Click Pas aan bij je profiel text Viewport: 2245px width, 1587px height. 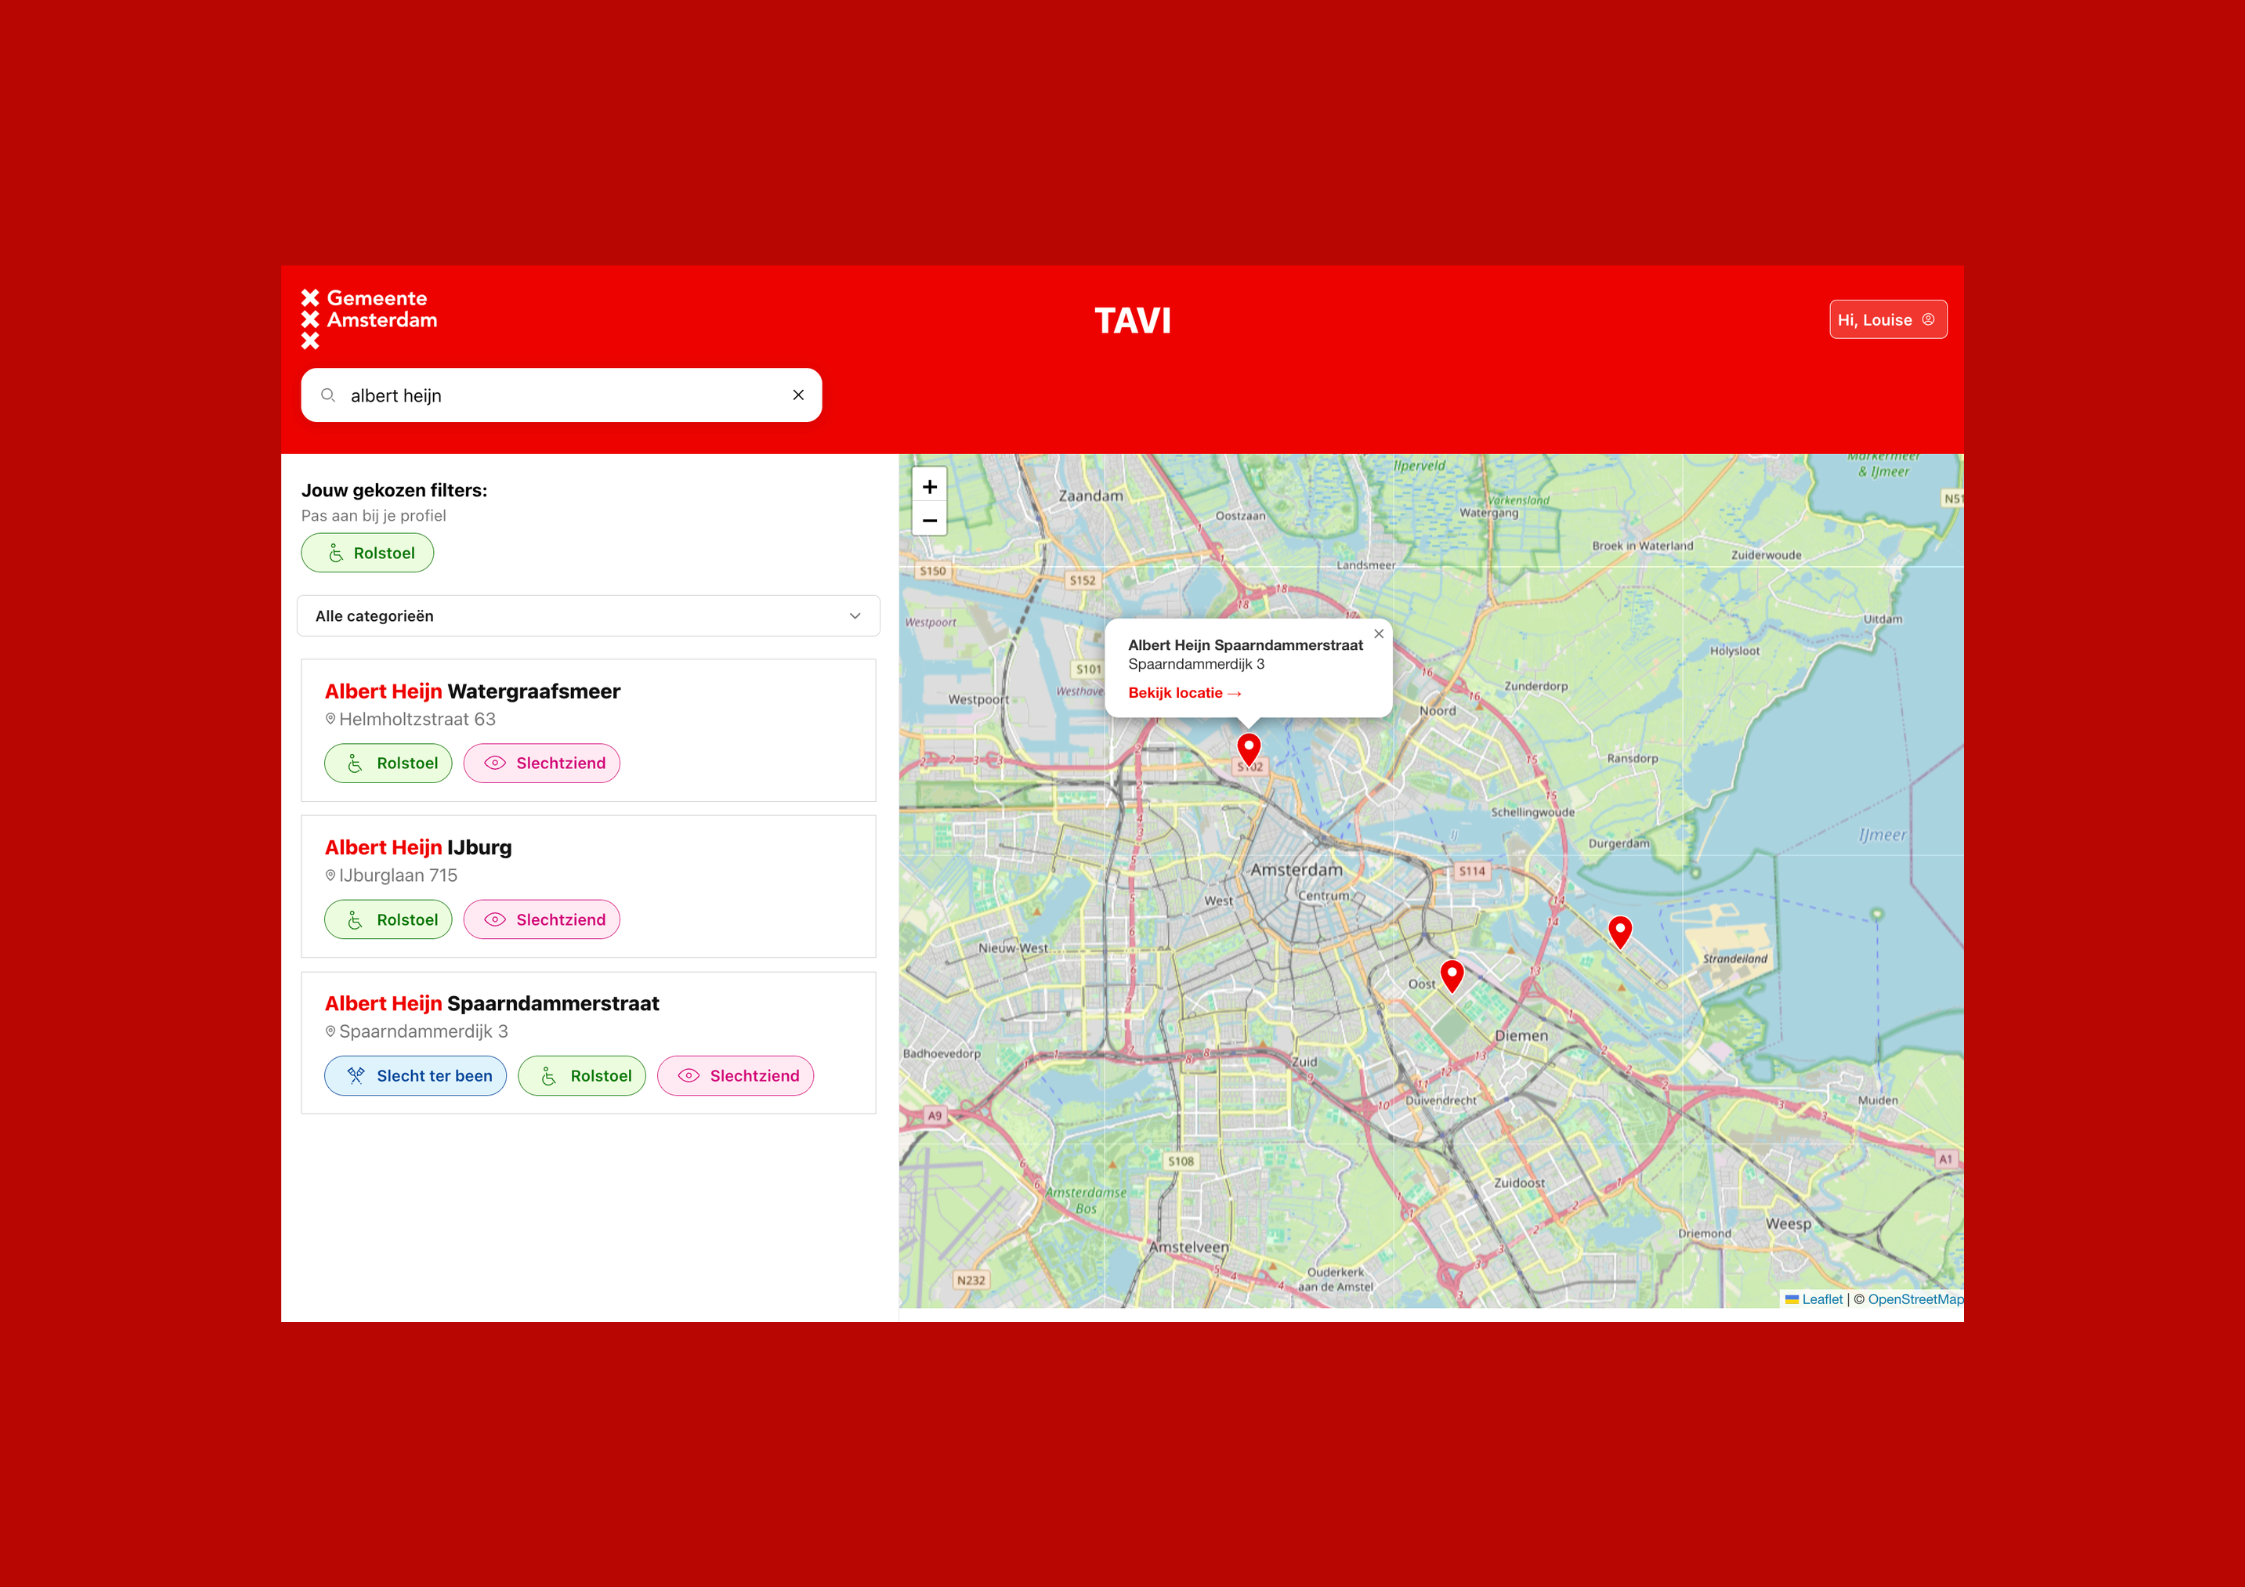pyautogui.click(x=373, y=516)
